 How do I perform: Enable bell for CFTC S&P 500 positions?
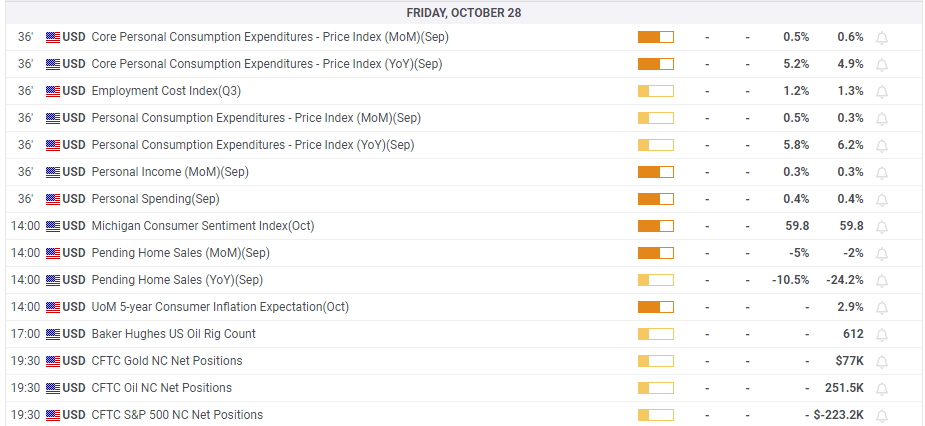pyautogui.click(x=882, y=416)
